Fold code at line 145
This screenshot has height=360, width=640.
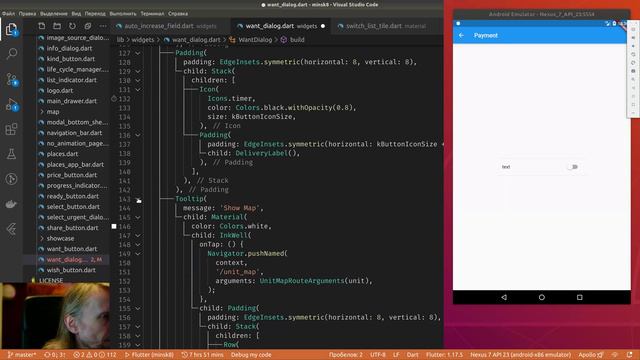click(138, 217)
